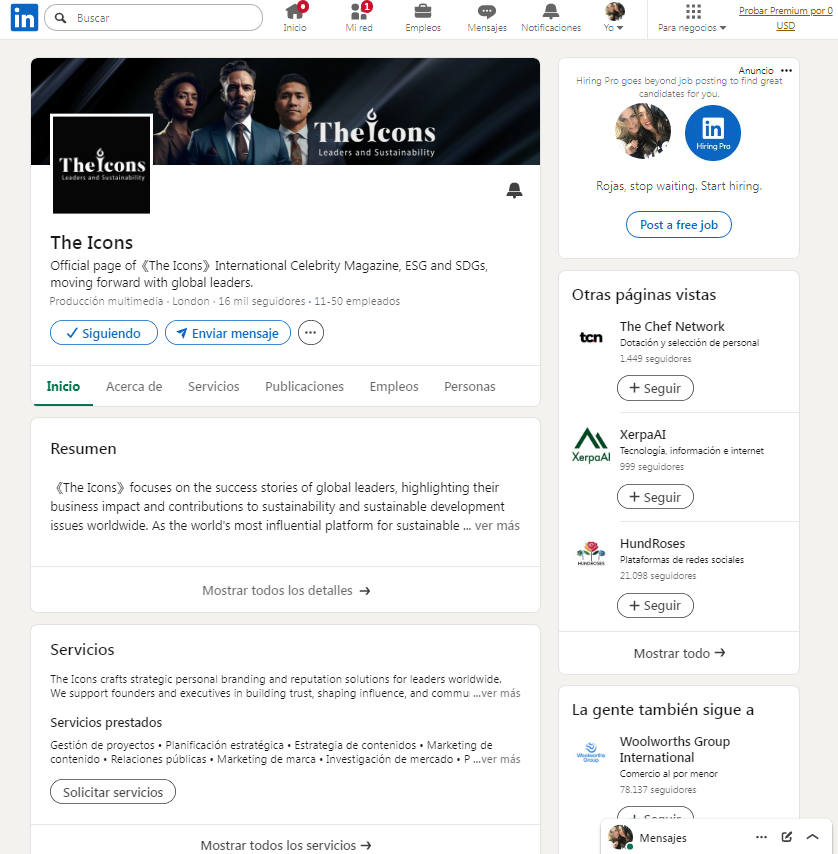Click the 11-50 empleados link
The height and width of the screenshot is (854, 838).
[x=357, y=301]
